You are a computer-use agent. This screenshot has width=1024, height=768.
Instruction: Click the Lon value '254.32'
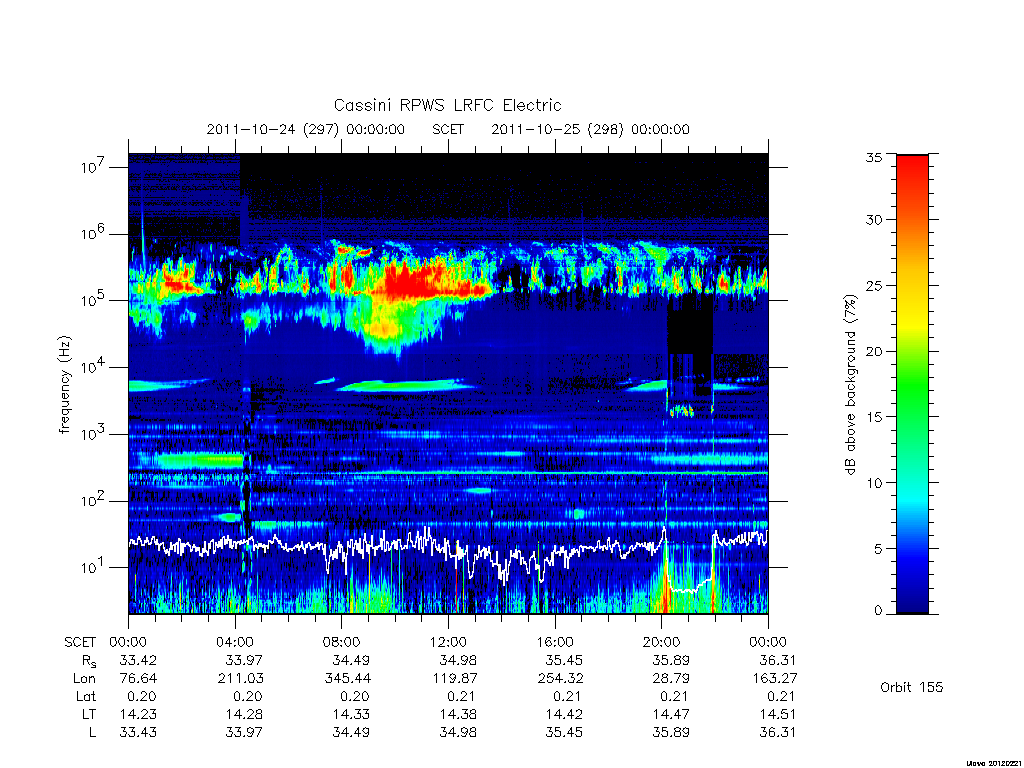(x=560, y=679)
